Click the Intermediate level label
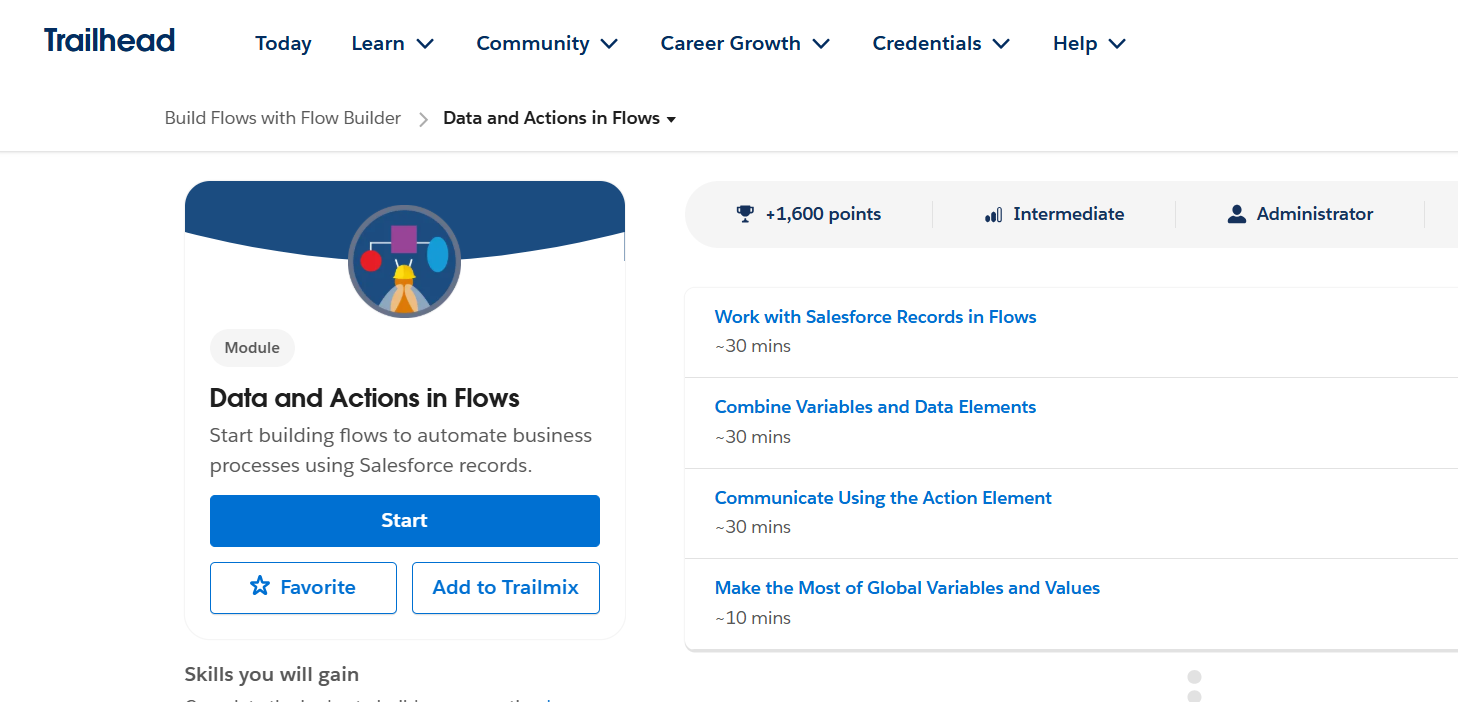The width and height of the screenshot is (1458, 702). coord(1068,214)
